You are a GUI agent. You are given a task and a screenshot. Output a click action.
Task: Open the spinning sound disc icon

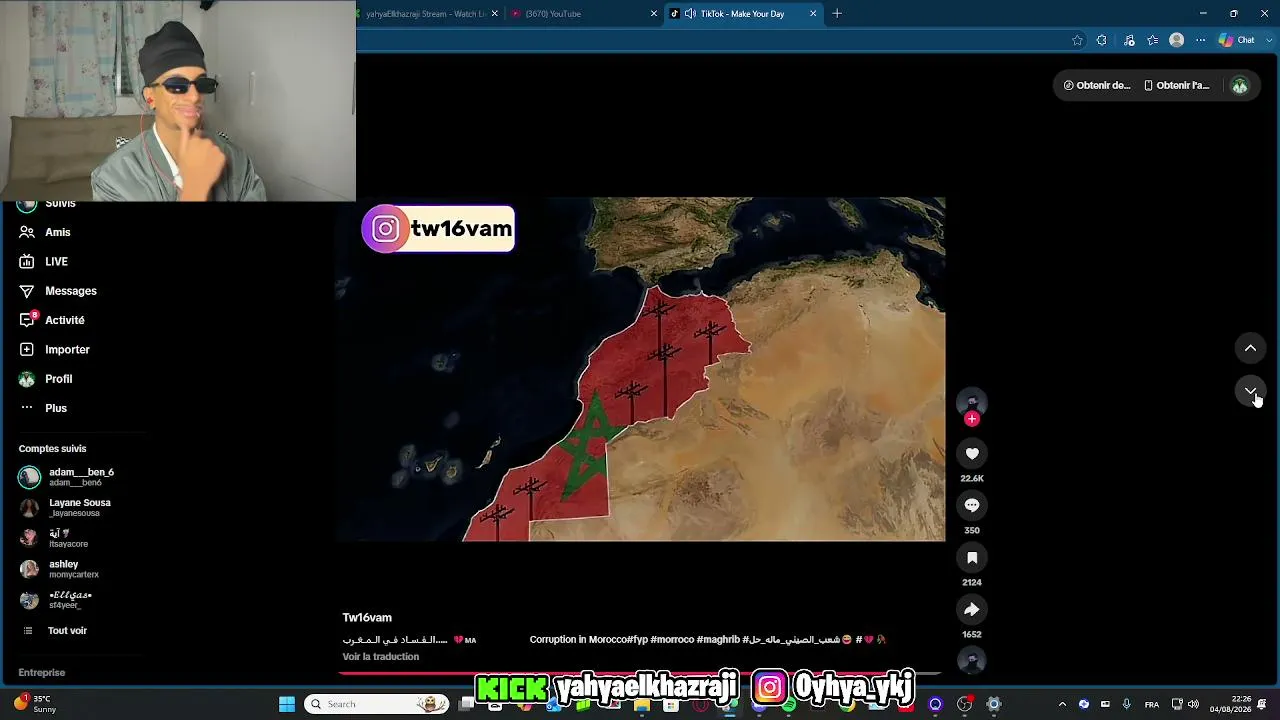(972, 660)
